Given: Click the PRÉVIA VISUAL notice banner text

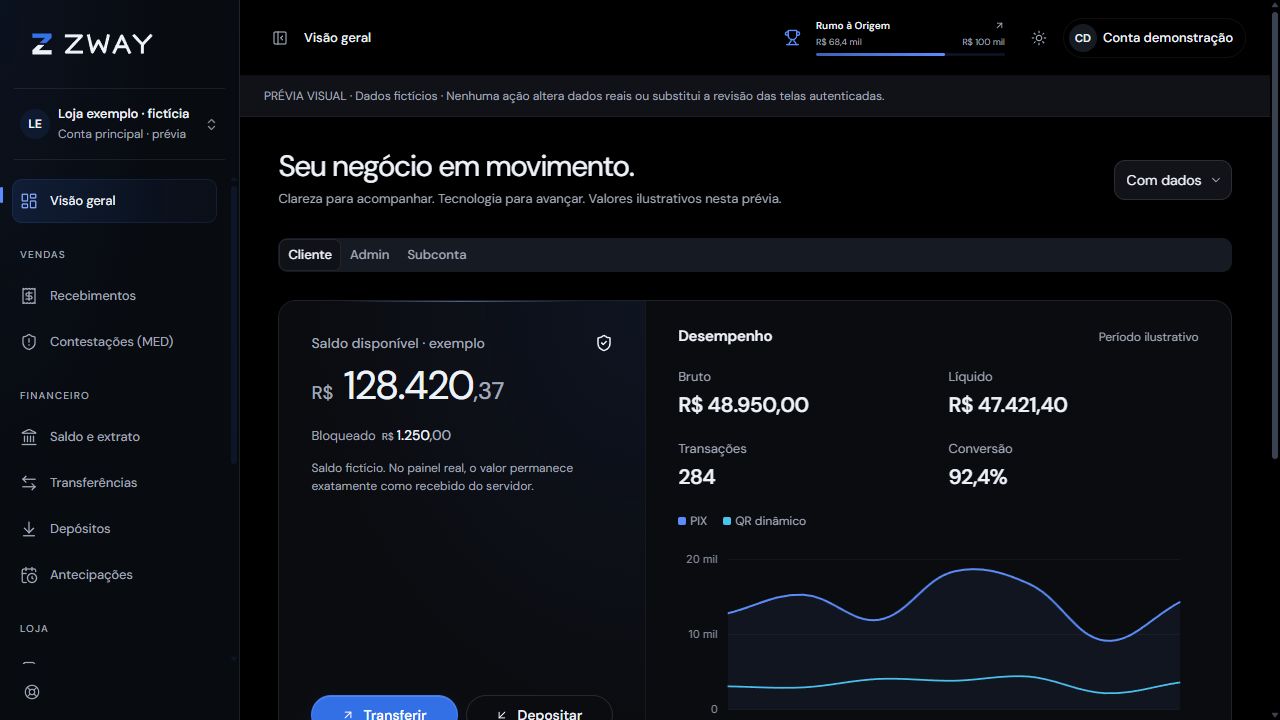Looking at the screenshot, I should coord(574,96).
